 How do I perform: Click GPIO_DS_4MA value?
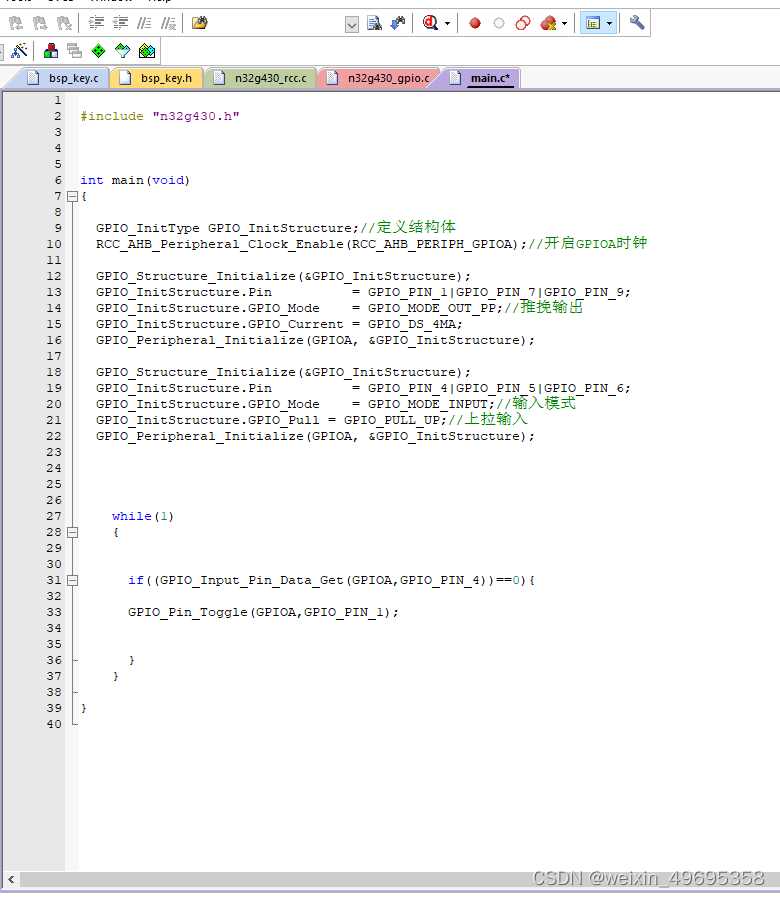coord(411,324)
